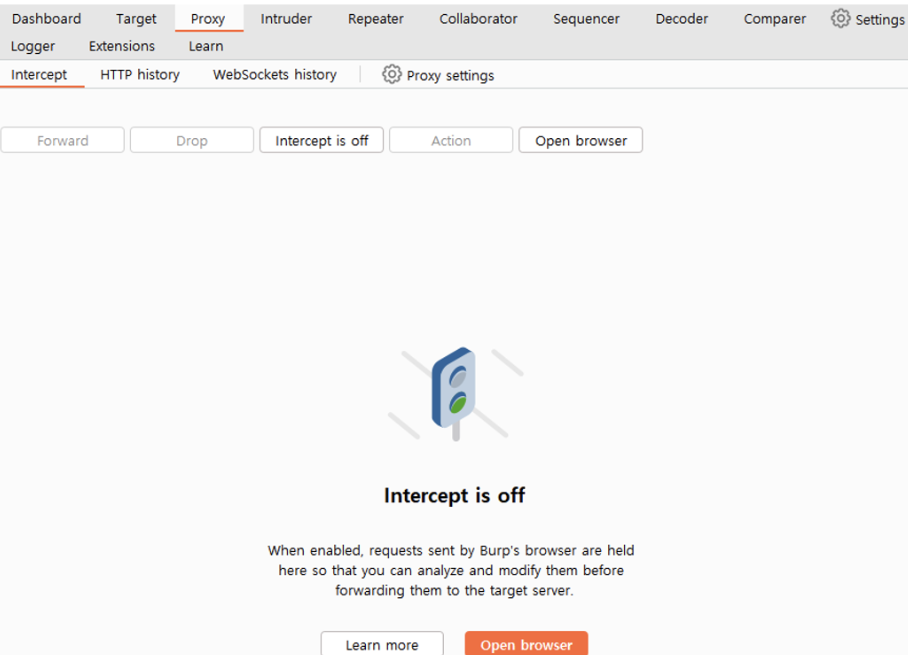Go to the Repeater tab
The image size is (908, 655).
[x=375, y=19]
